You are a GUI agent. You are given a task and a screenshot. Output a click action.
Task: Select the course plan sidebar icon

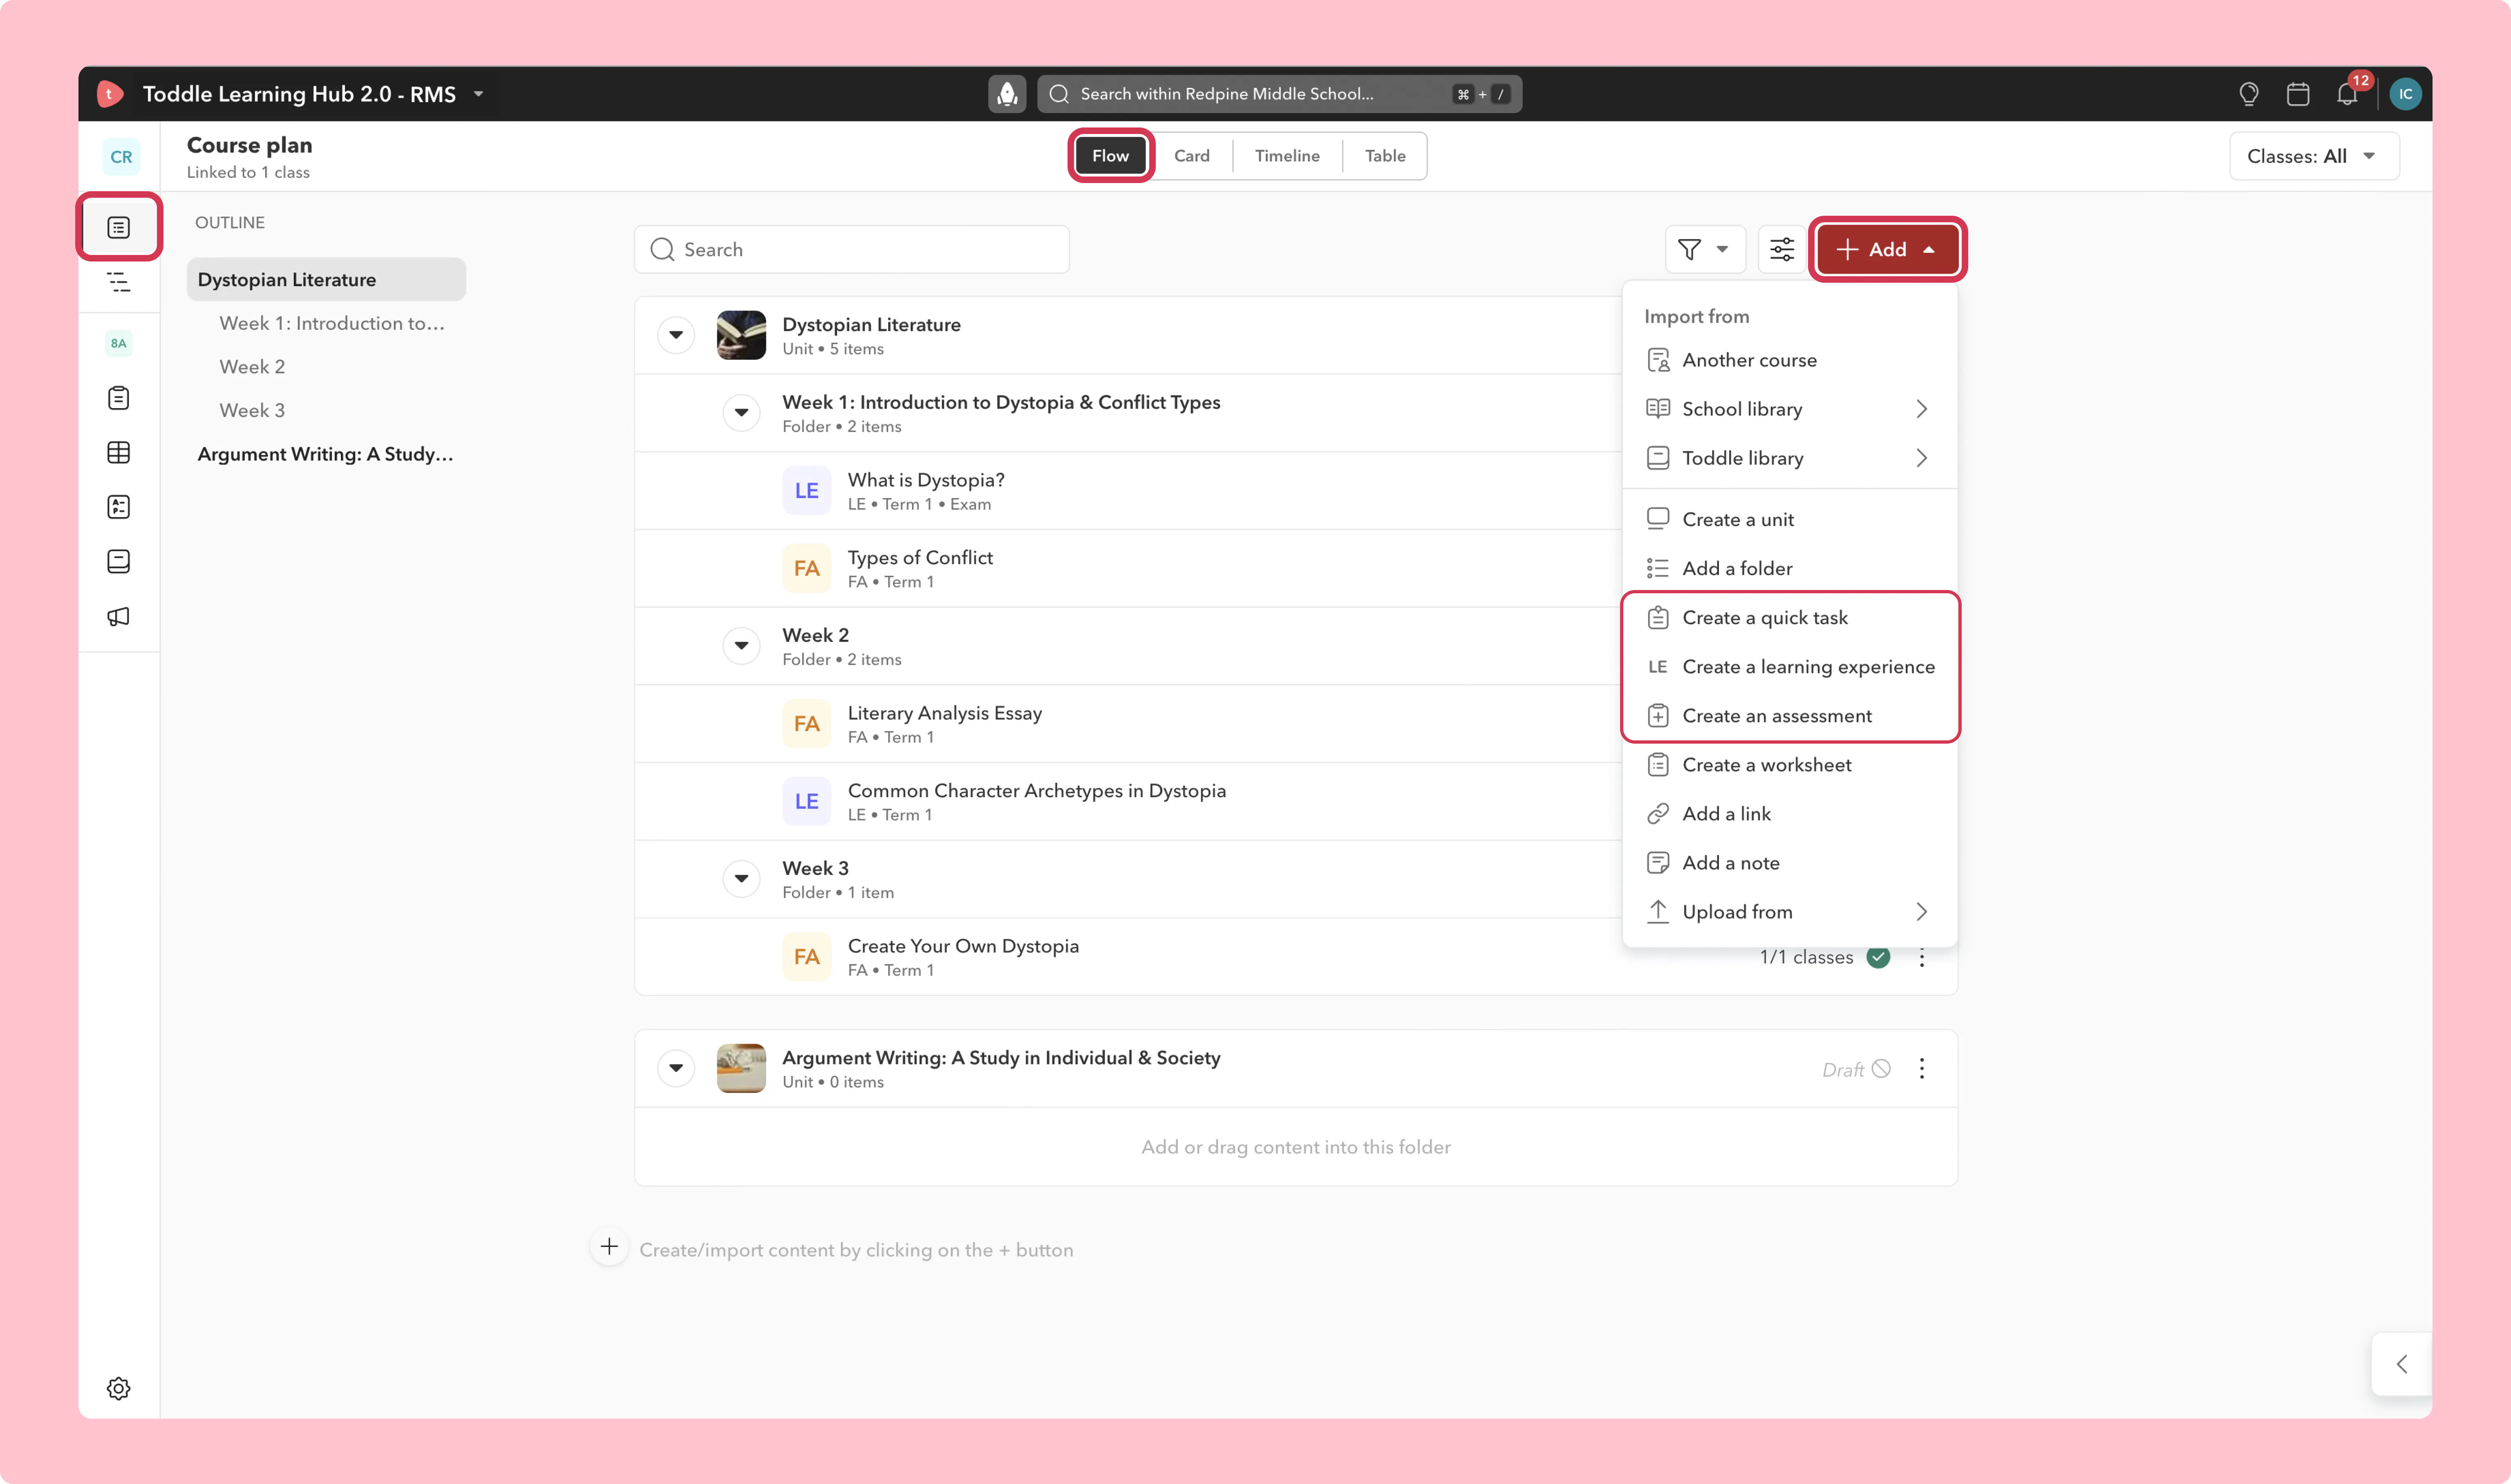119,228
